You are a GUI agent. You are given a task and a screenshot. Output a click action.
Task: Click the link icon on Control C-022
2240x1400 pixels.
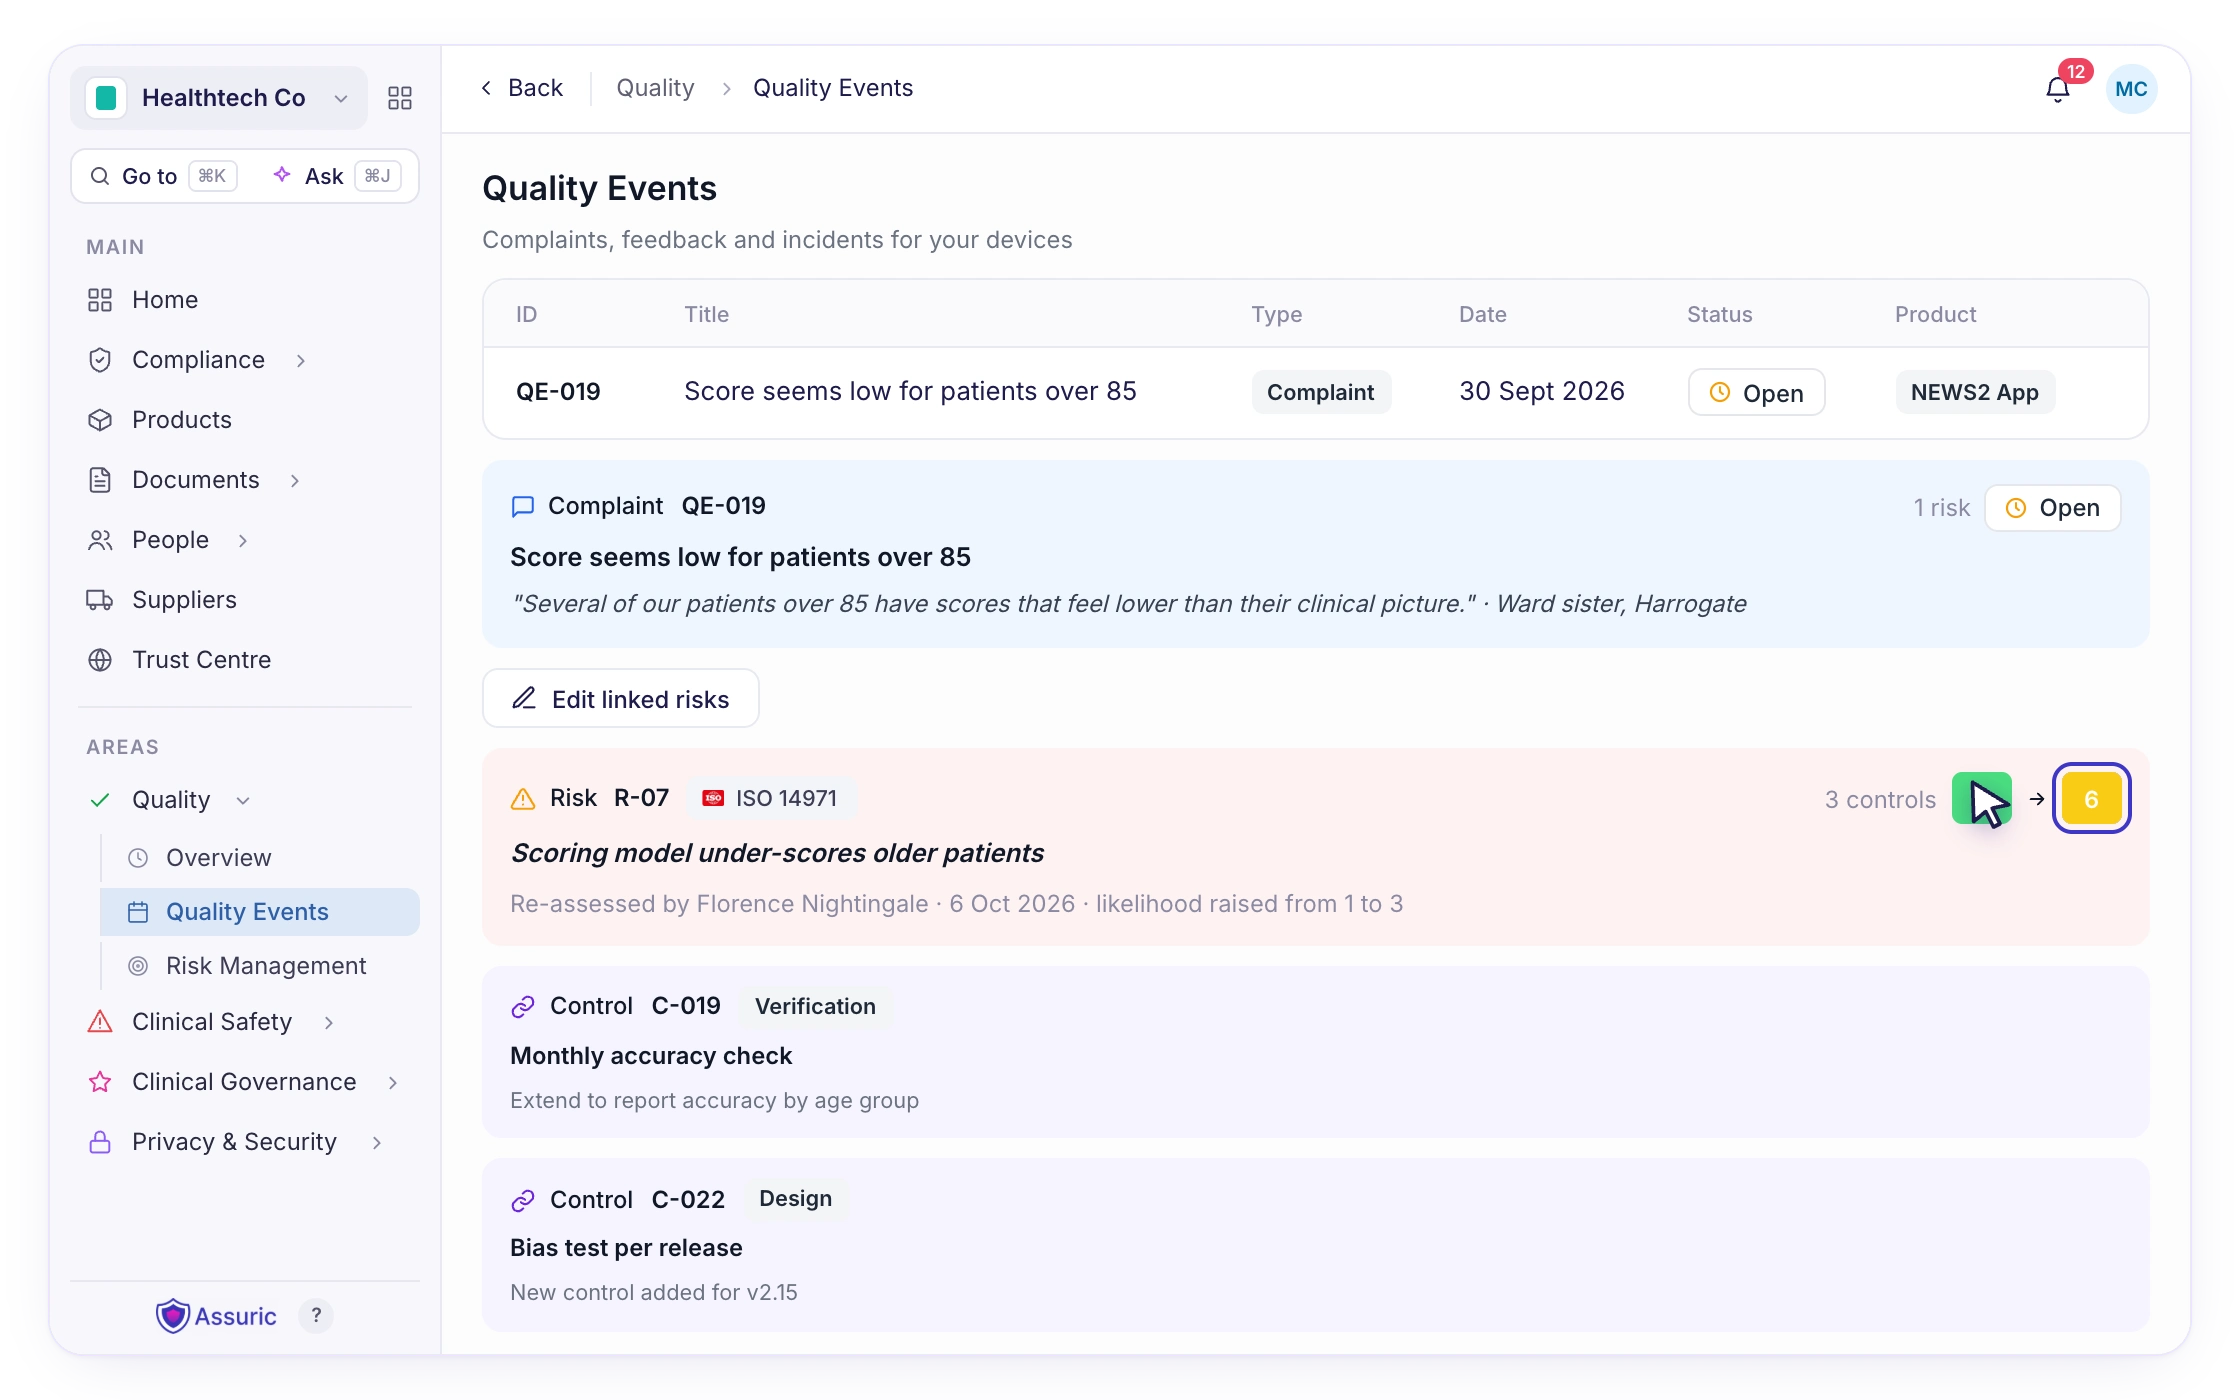click(x=523, y=1200)
